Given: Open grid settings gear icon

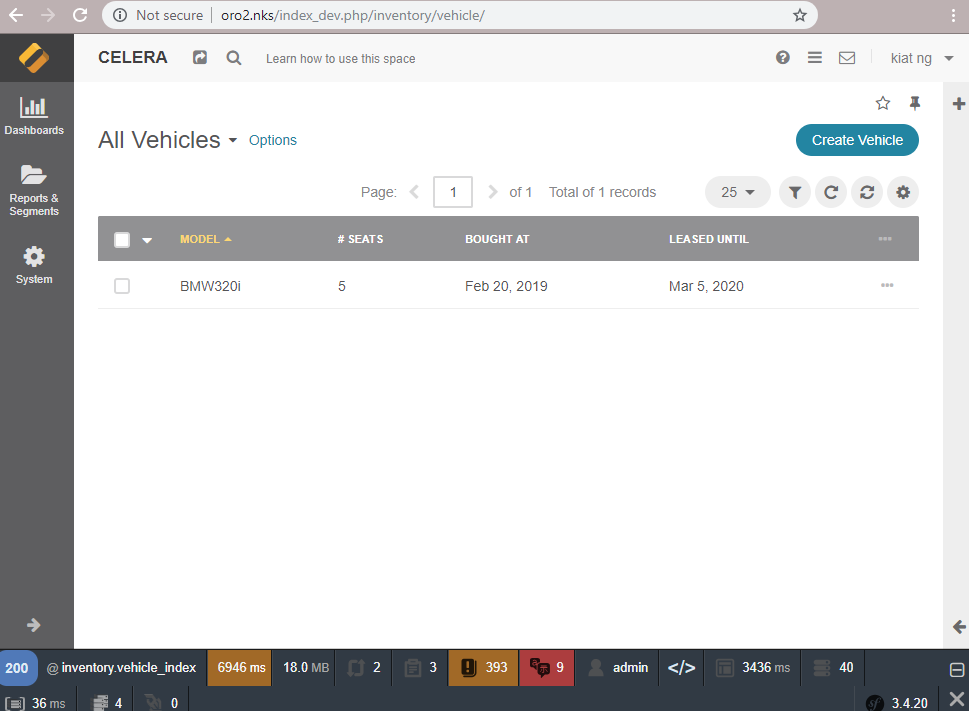Looking at the screenshot, I should pyautogui.click(x=903, y=192).
